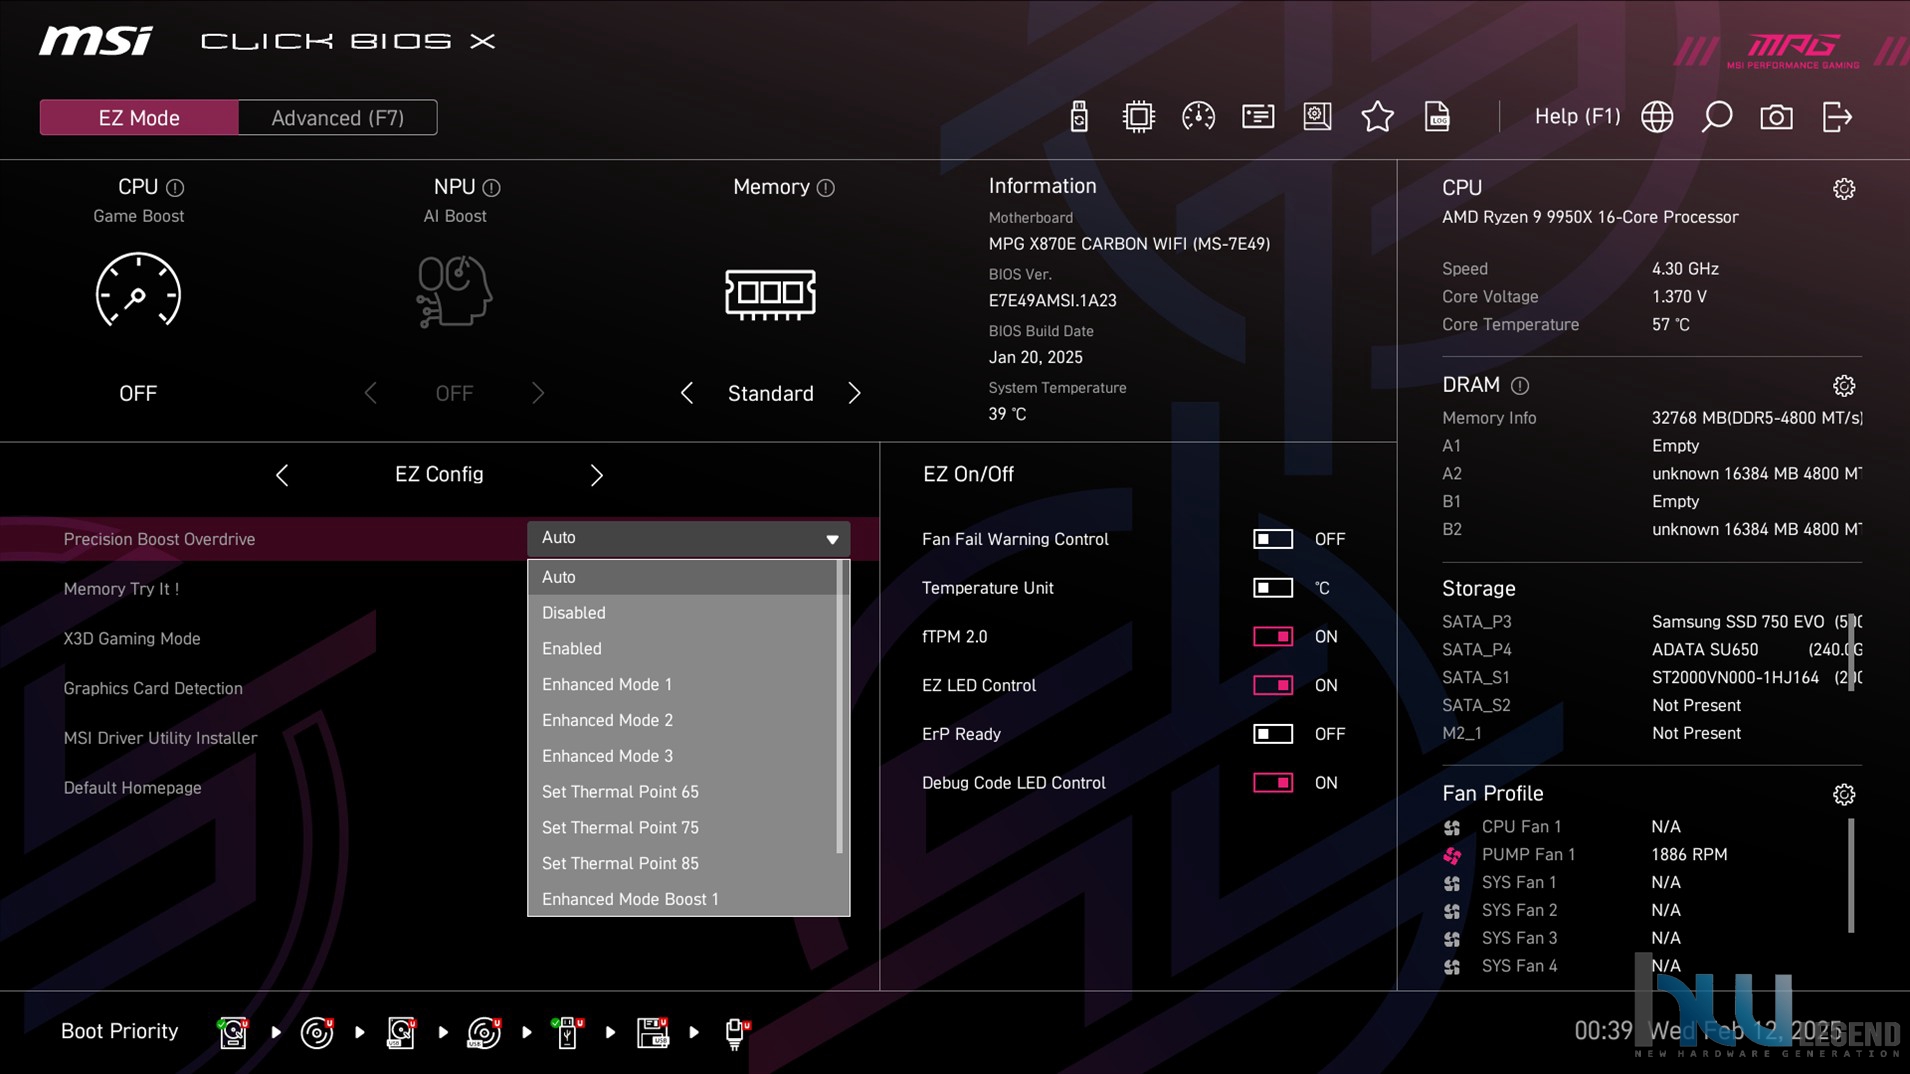
Task: Open the M-Flash USB drive icon
Action: (1078, 117)
